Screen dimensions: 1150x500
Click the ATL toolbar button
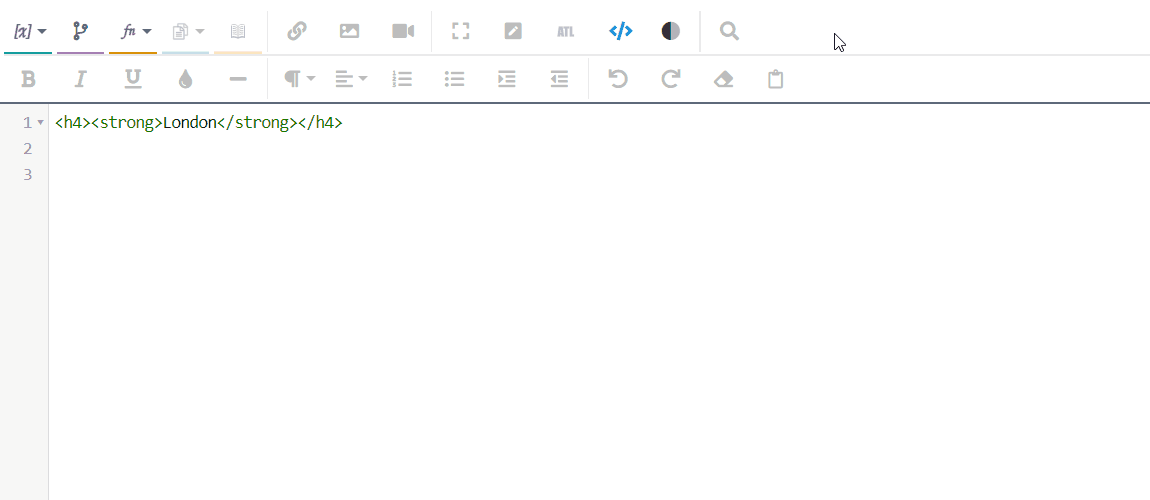pyautogui.click(x=565, y=31)
